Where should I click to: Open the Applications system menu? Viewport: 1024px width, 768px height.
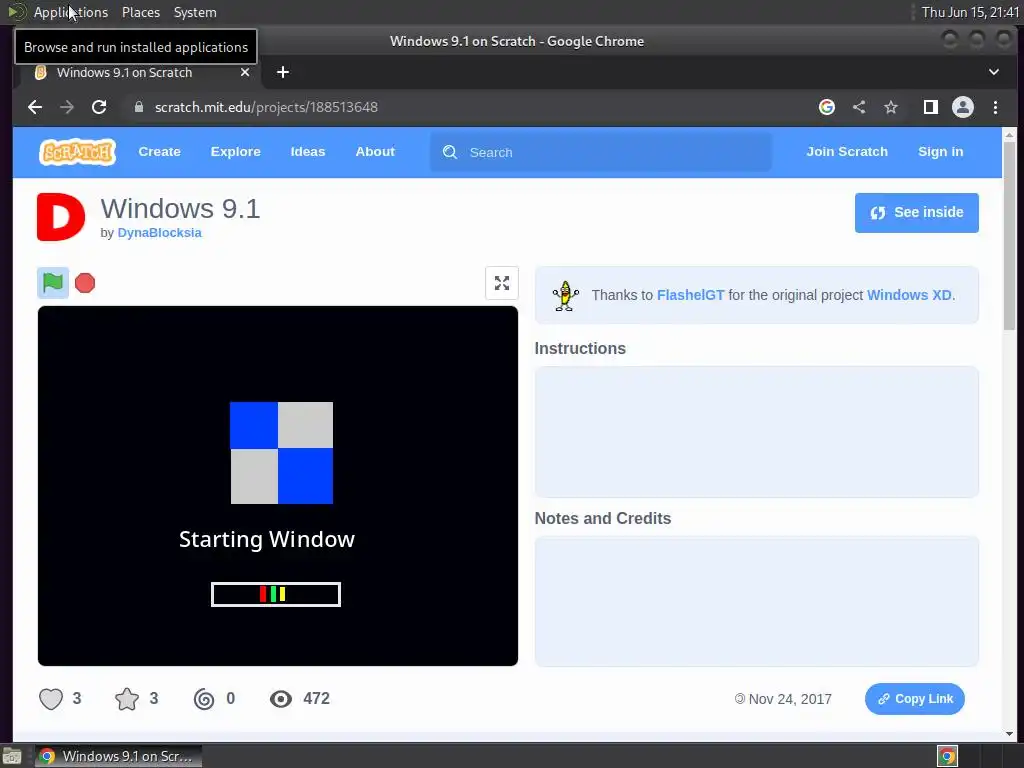71,12
